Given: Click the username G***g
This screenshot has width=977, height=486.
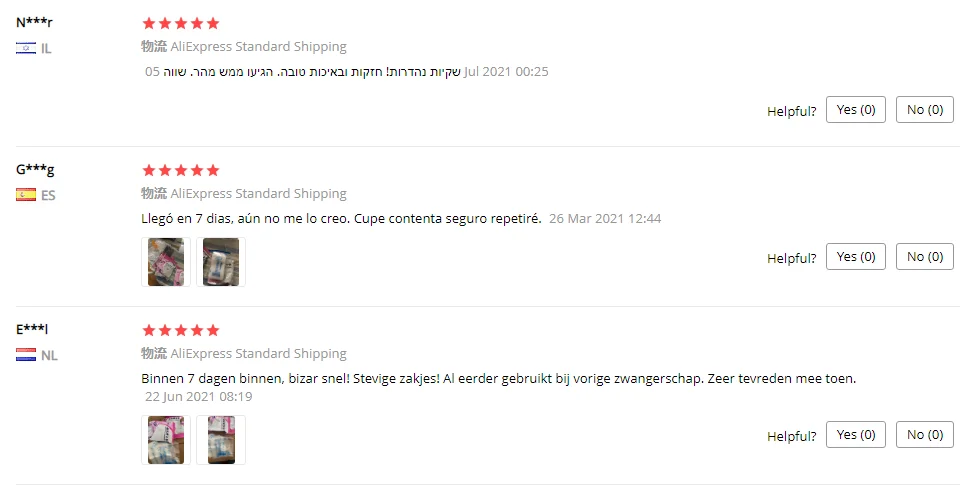Looking at the screenshot, I should point(35,169).
